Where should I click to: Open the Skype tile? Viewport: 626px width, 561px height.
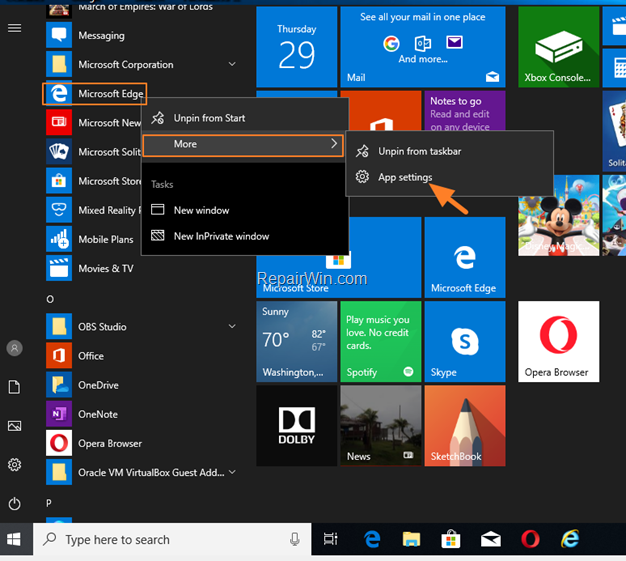tap(465, 342)
